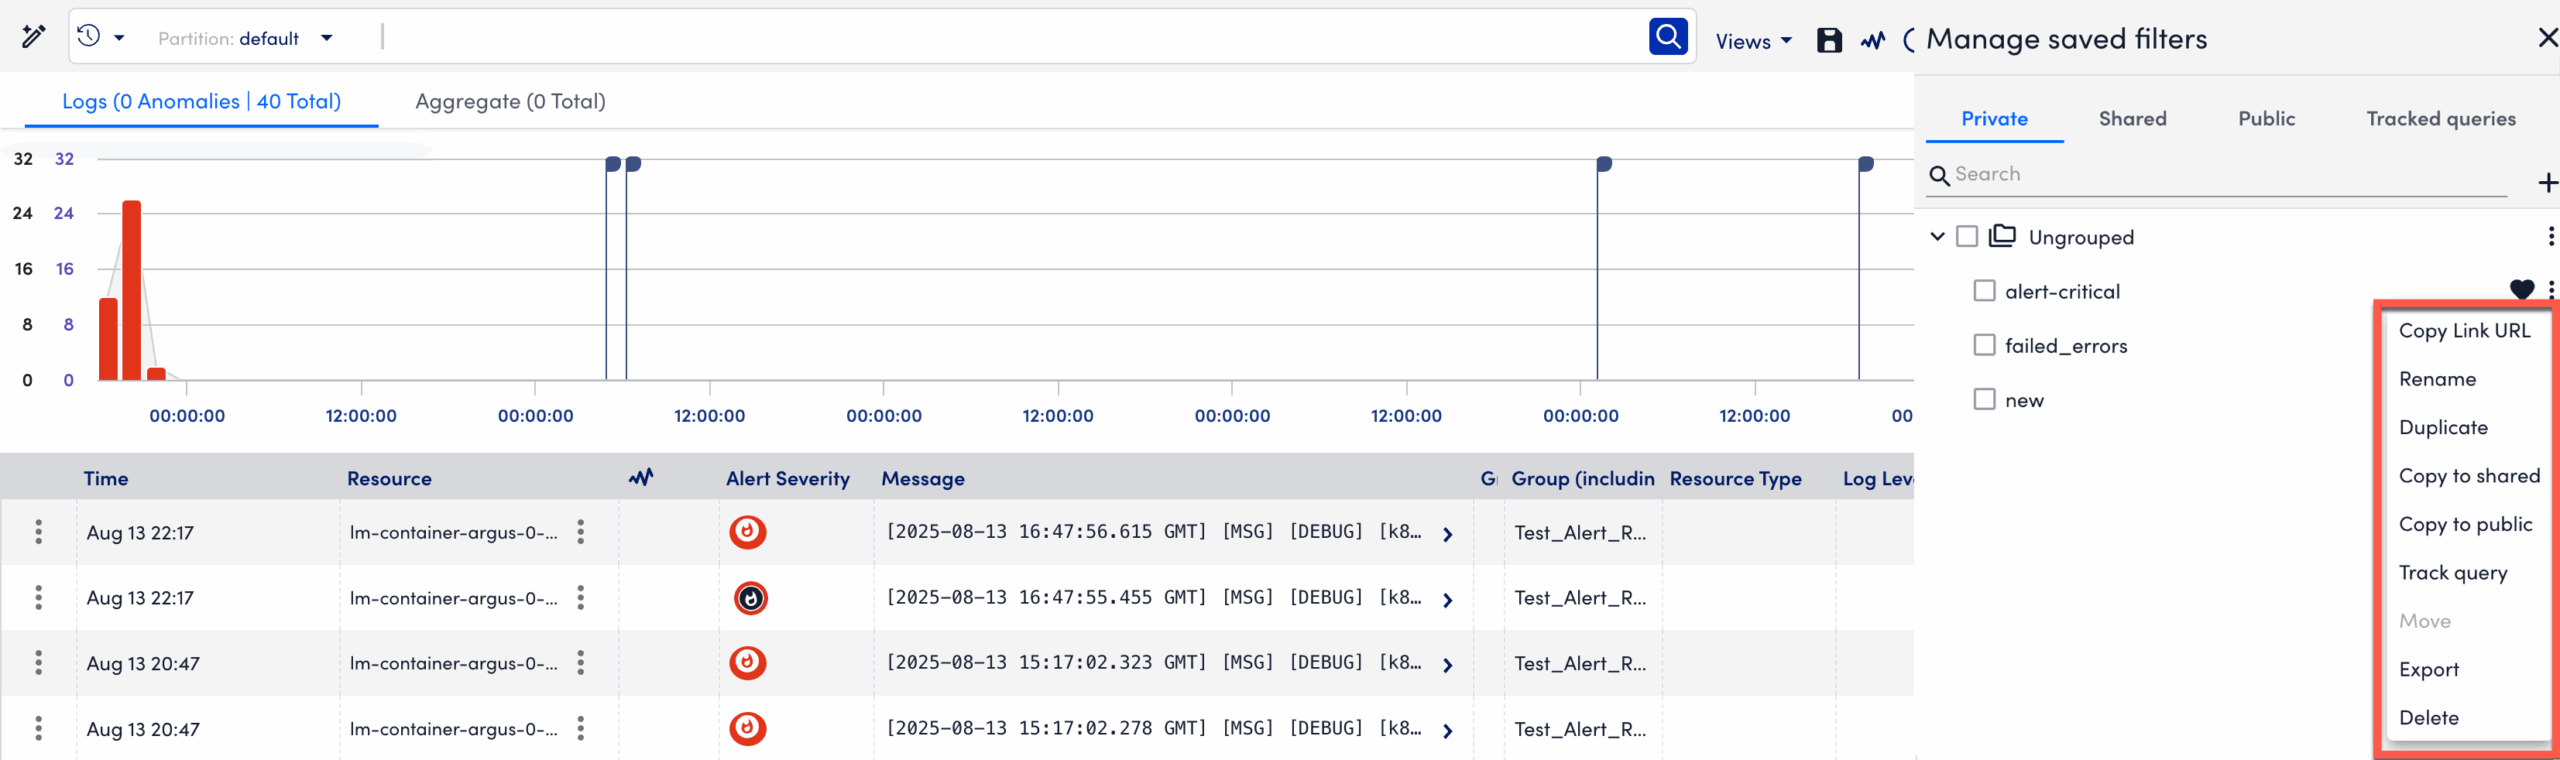Click the heart favorite icon for alert-critical
Screen dimensions: 2560x760
coord(2522,289)
